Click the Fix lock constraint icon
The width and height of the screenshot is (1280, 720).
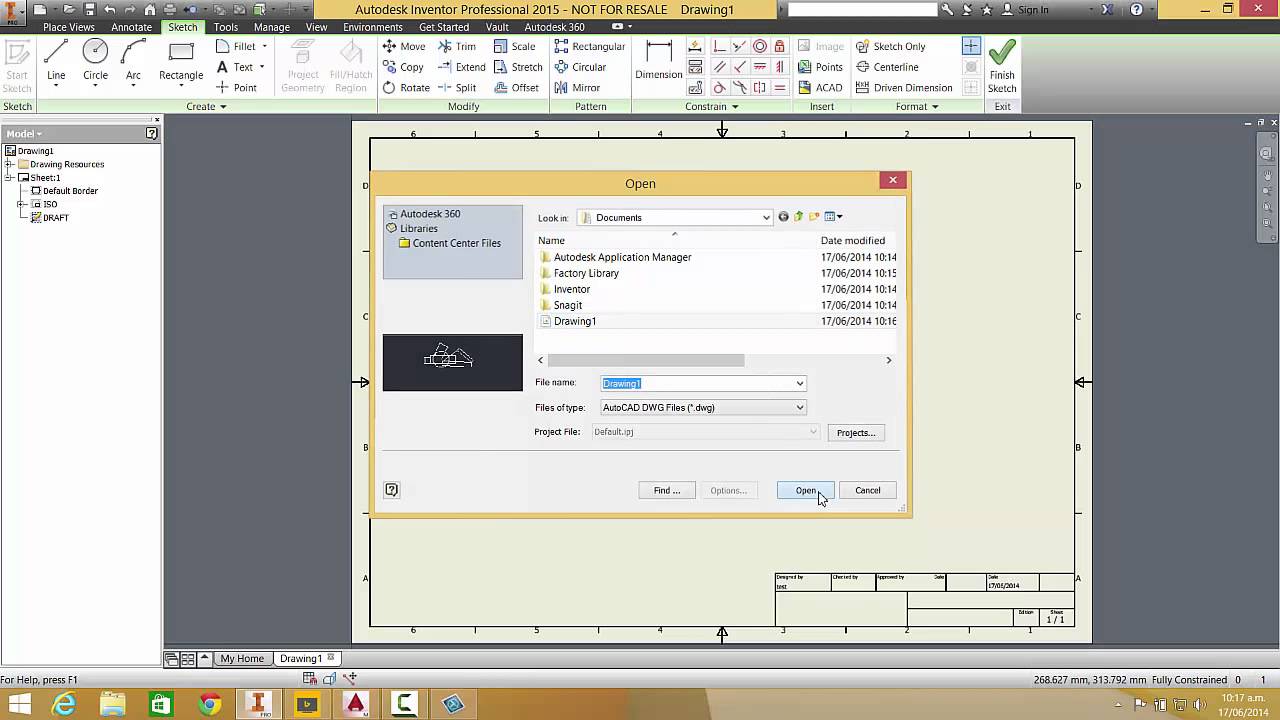point(779,46)
